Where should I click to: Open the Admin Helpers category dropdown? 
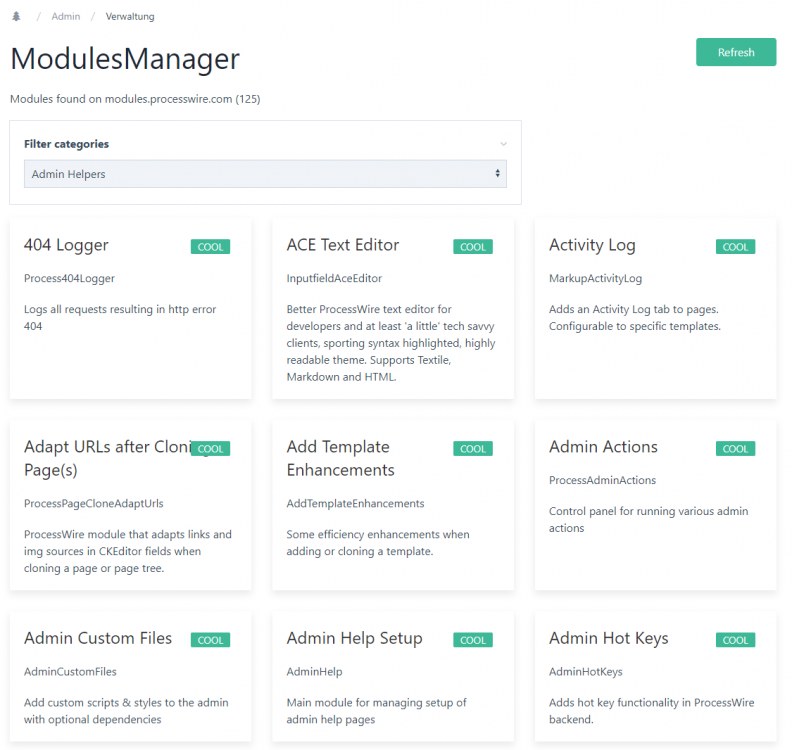click(265, 174)
